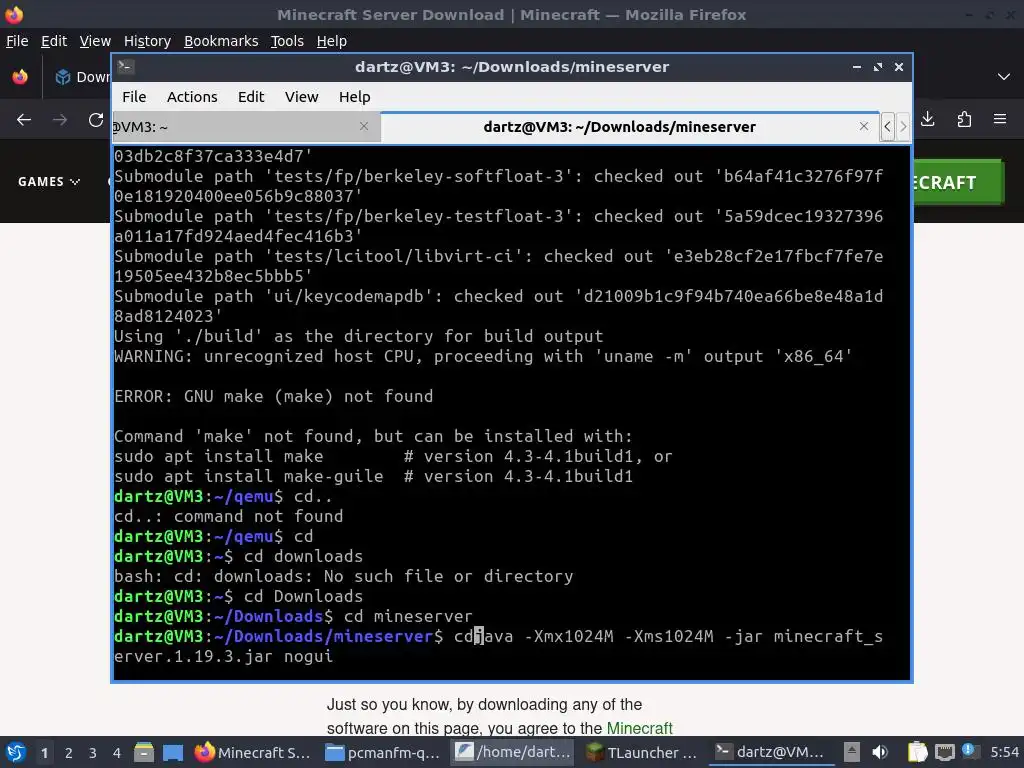
Task: Click the terminal icon in title bar
Action: pos(126,67)
